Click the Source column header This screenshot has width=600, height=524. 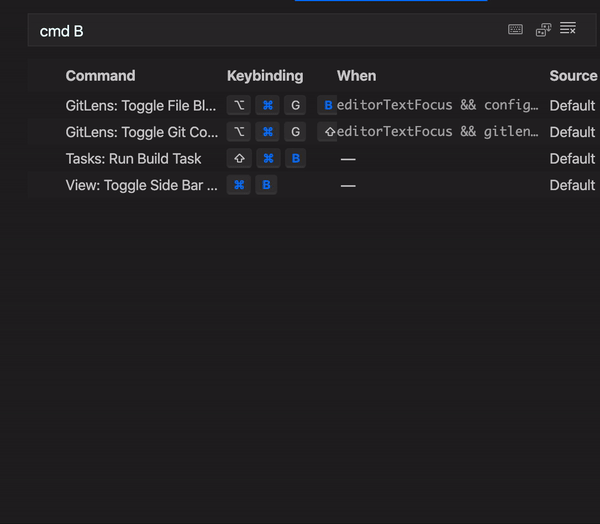coord(573,76)
